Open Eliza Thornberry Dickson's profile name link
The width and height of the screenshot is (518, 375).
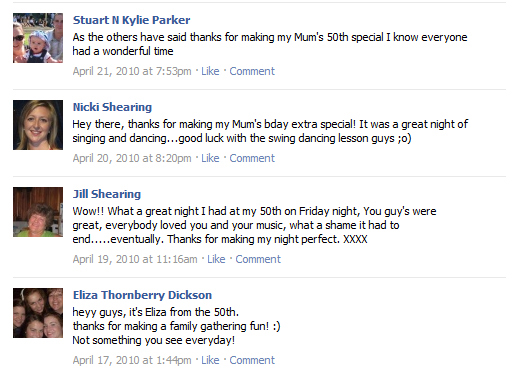[142, 295]
